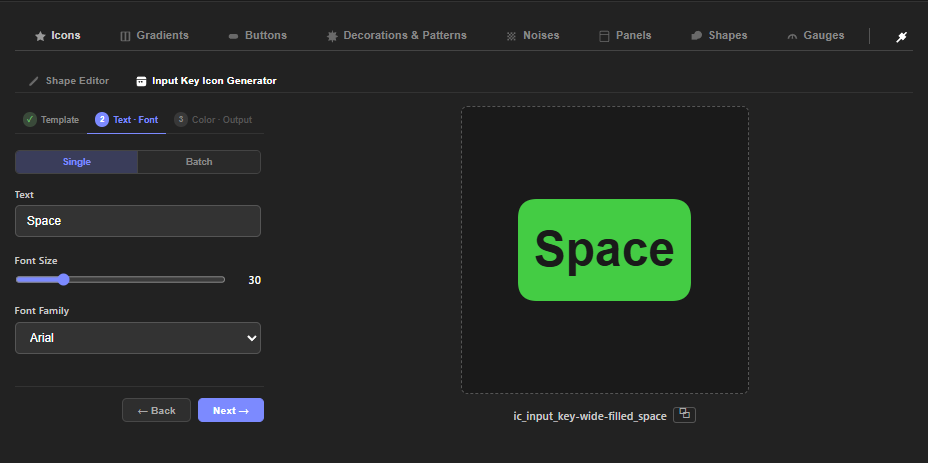928x463 pixels.
Task: Switch to Batch mode
Action: [199, 162]
